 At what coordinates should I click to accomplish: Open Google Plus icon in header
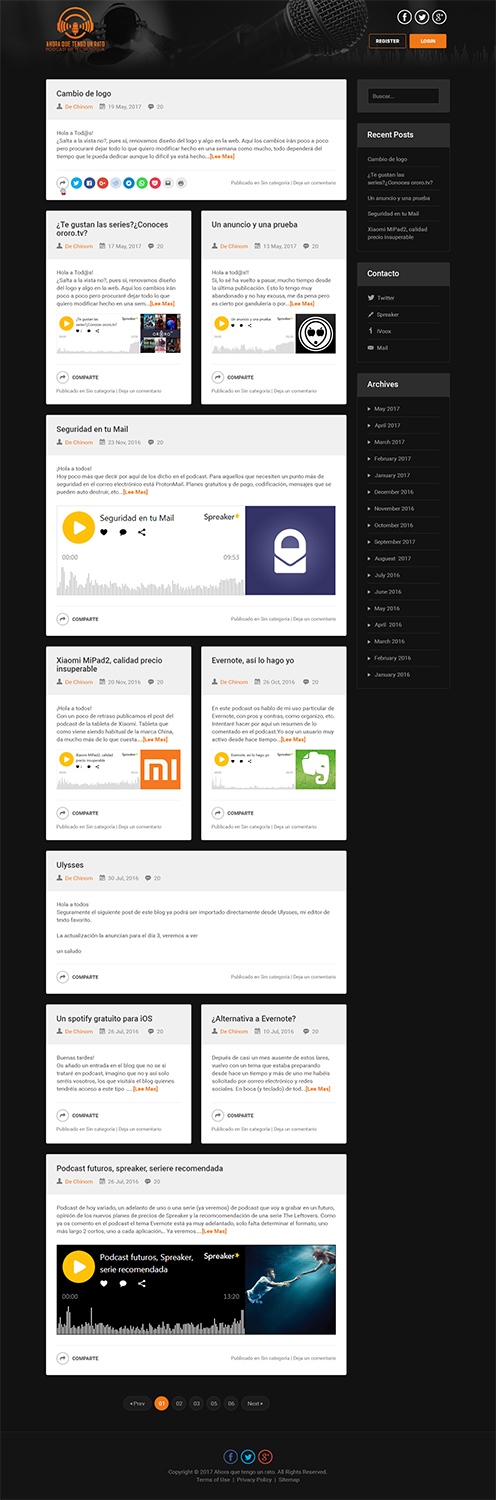[x=440, y=16]
